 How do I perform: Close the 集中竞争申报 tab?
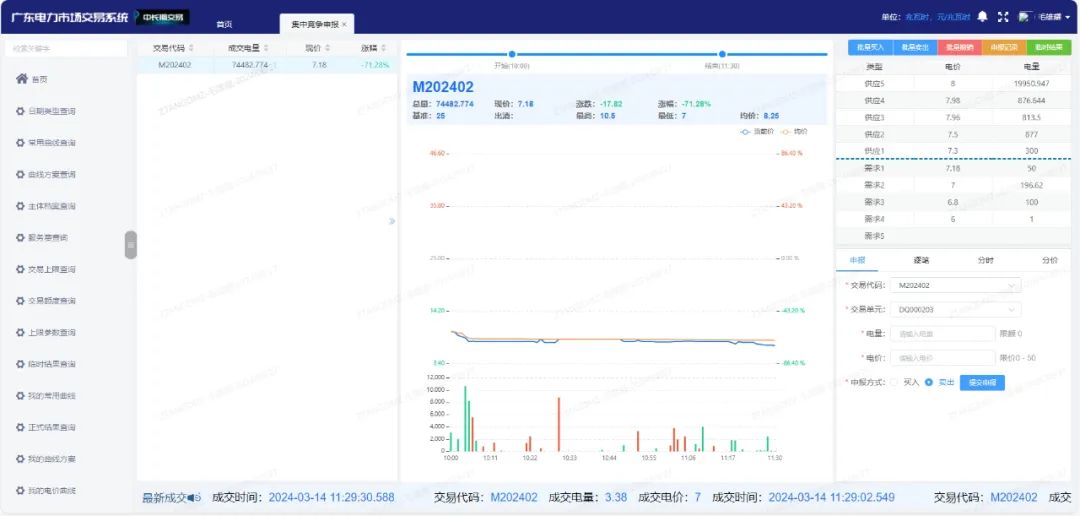pos(345,24)
